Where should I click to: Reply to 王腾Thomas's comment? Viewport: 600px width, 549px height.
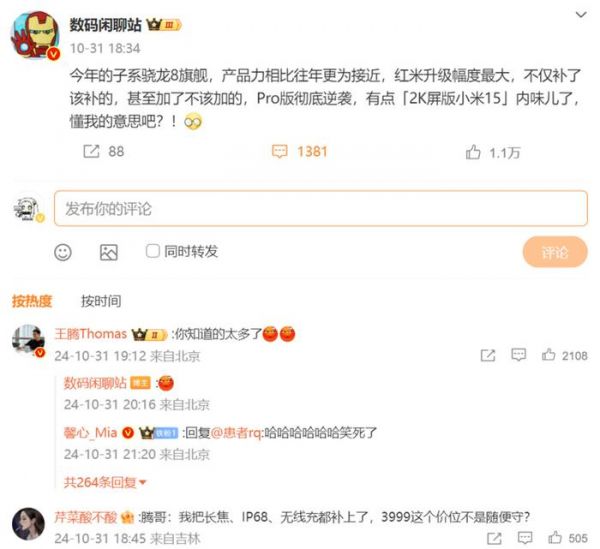(x=518, y=355)
